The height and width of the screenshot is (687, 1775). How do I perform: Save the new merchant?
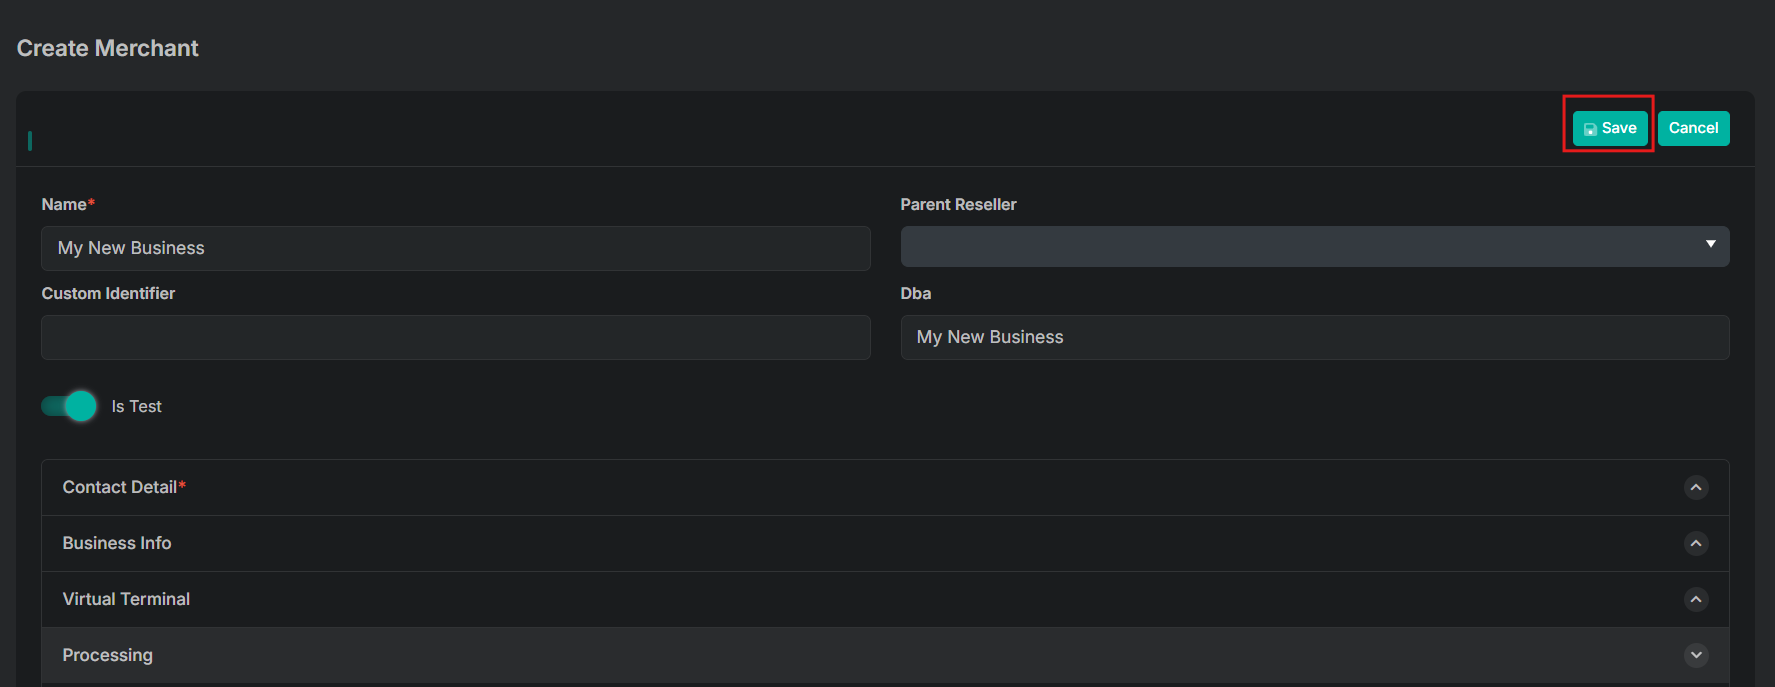pos(1610,128)
